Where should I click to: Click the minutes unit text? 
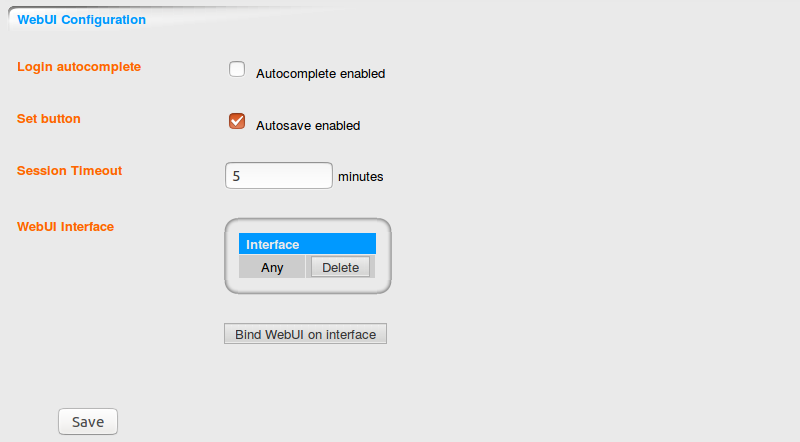tap(361, 177)
